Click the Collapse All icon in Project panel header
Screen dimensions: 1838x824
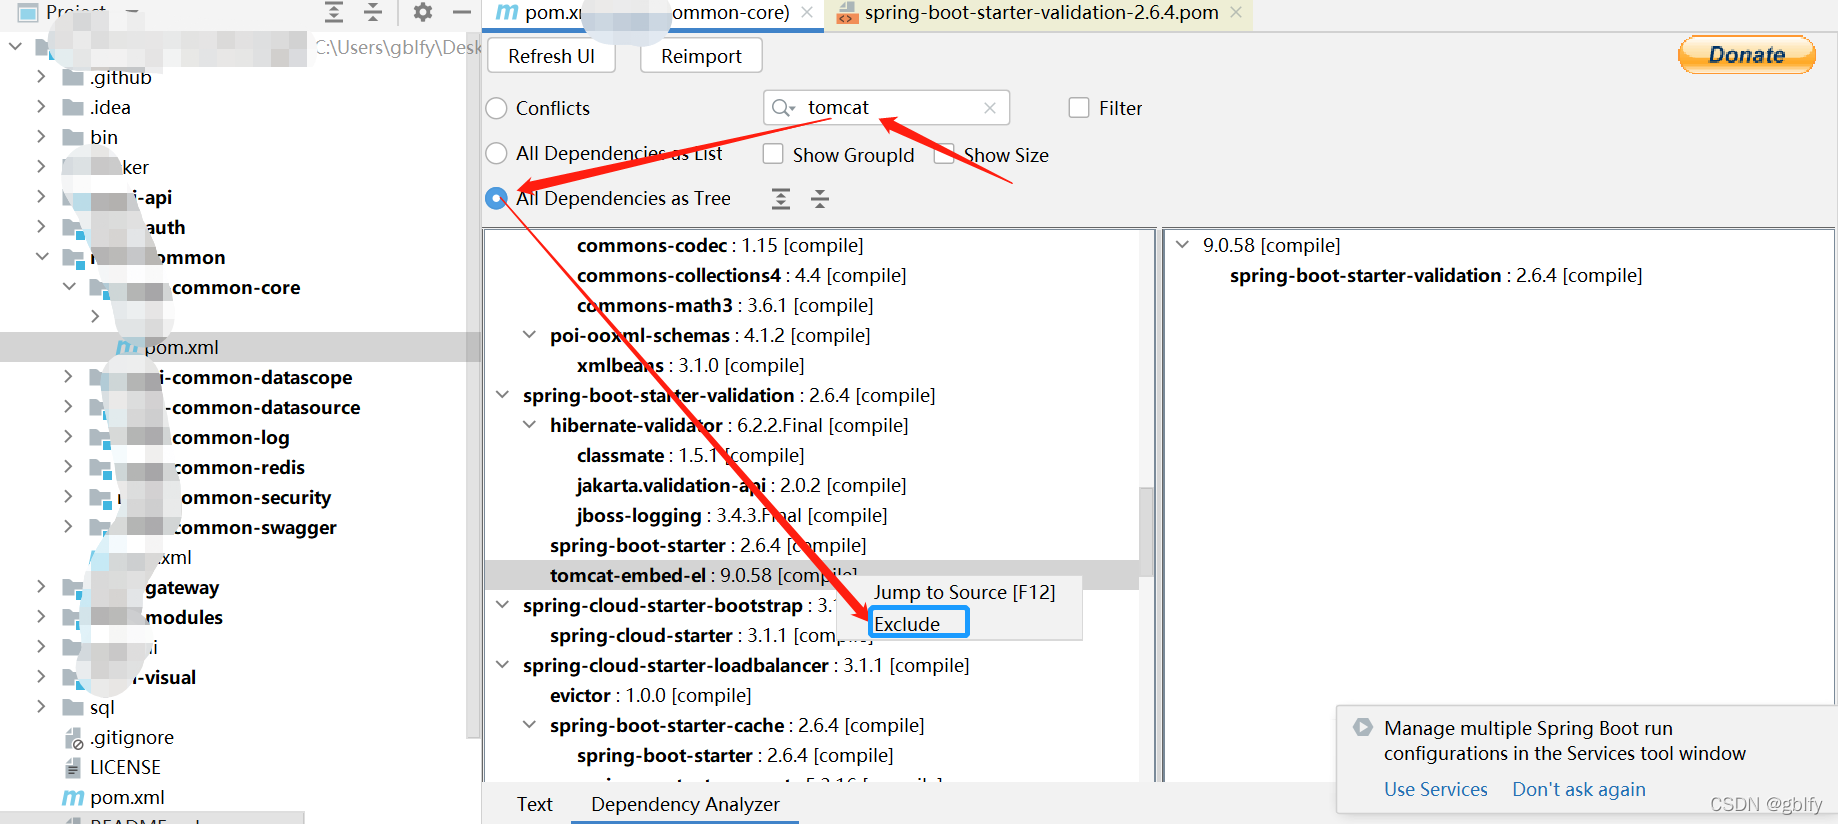point(373,12)
